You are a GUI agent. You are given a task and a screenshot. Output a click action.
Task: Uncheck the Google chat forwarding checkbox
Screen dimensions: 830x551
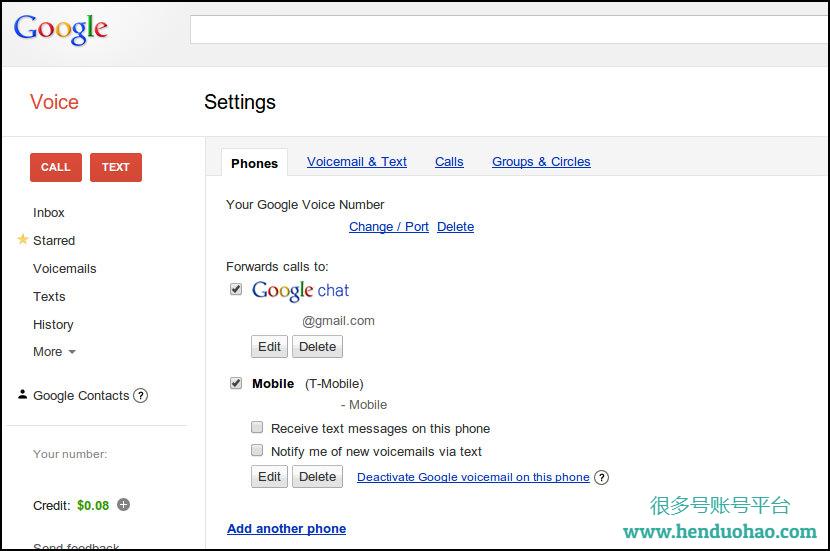tap(236, 289)
